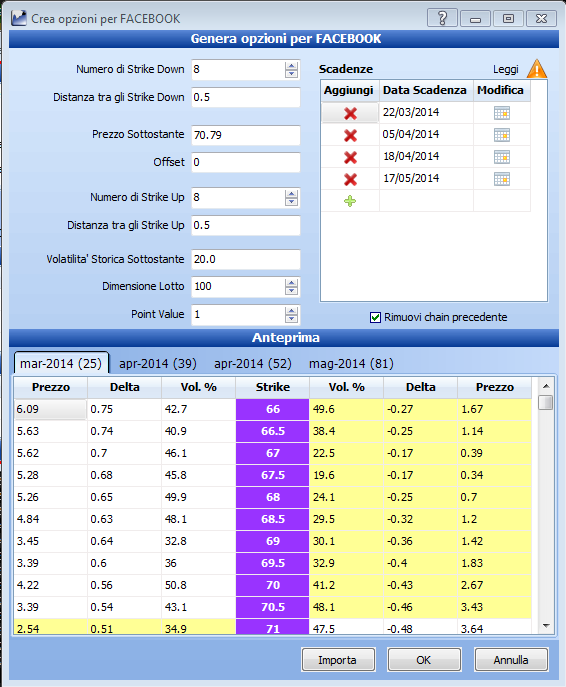Increase Numero di Strike Down value
566x687 pixels.
pos(291,65)
